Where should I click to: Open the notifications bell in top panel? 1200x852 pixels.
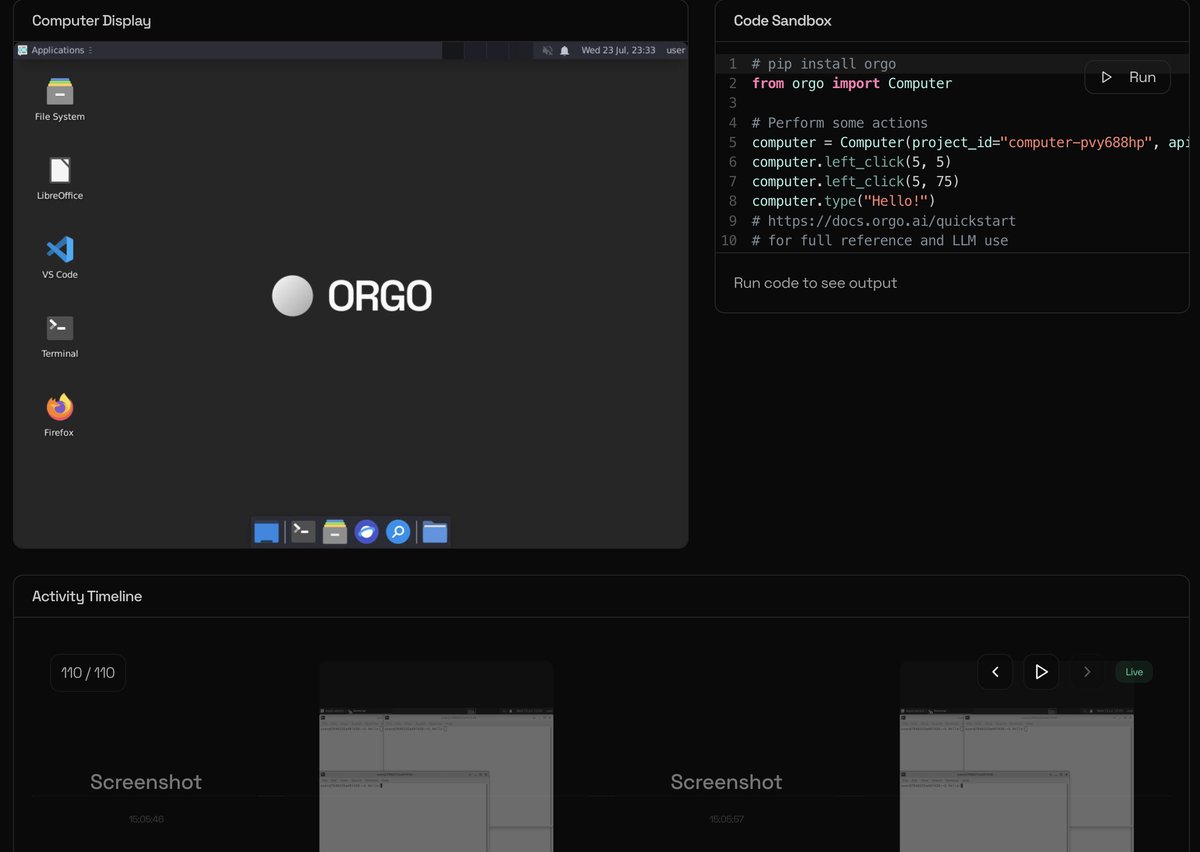564,50
